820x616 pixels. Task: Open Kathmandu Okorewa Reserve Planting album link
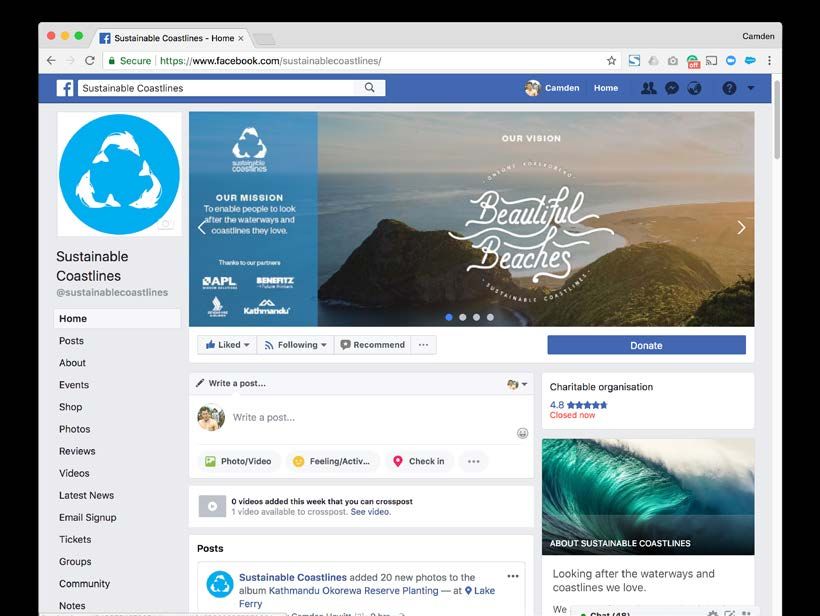click(354, 590)
